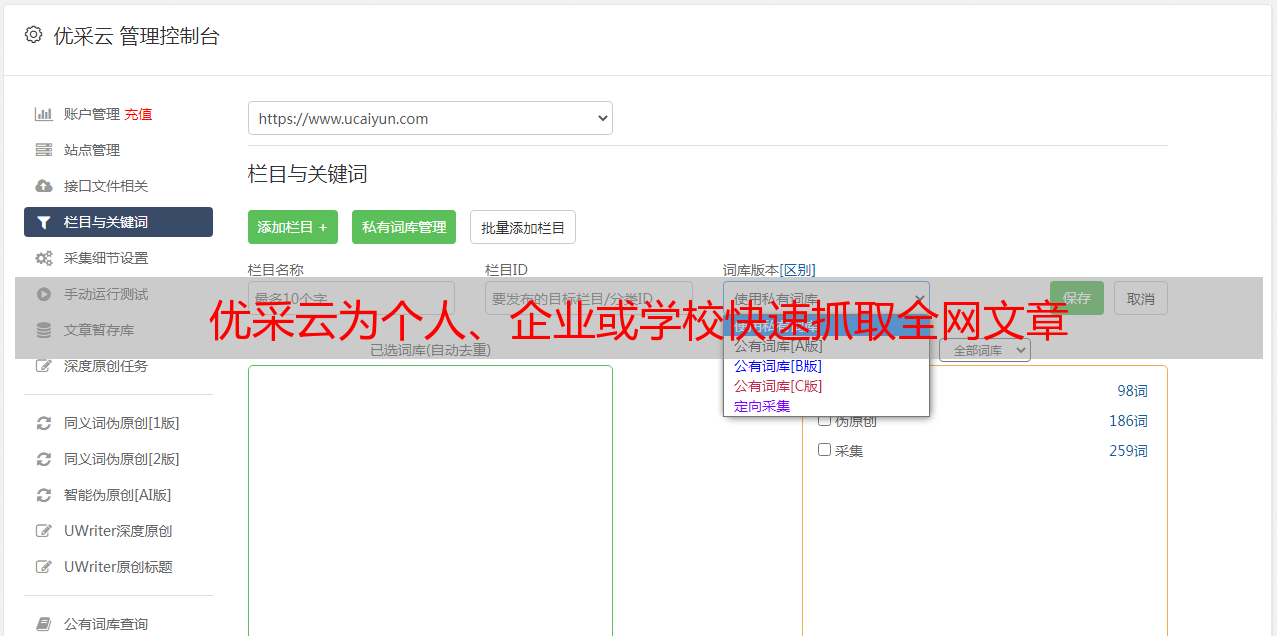Viewport: 1277px width, 636px height.
Task: Tick the 伪原创 checkbox
Action: click(825, 420)
